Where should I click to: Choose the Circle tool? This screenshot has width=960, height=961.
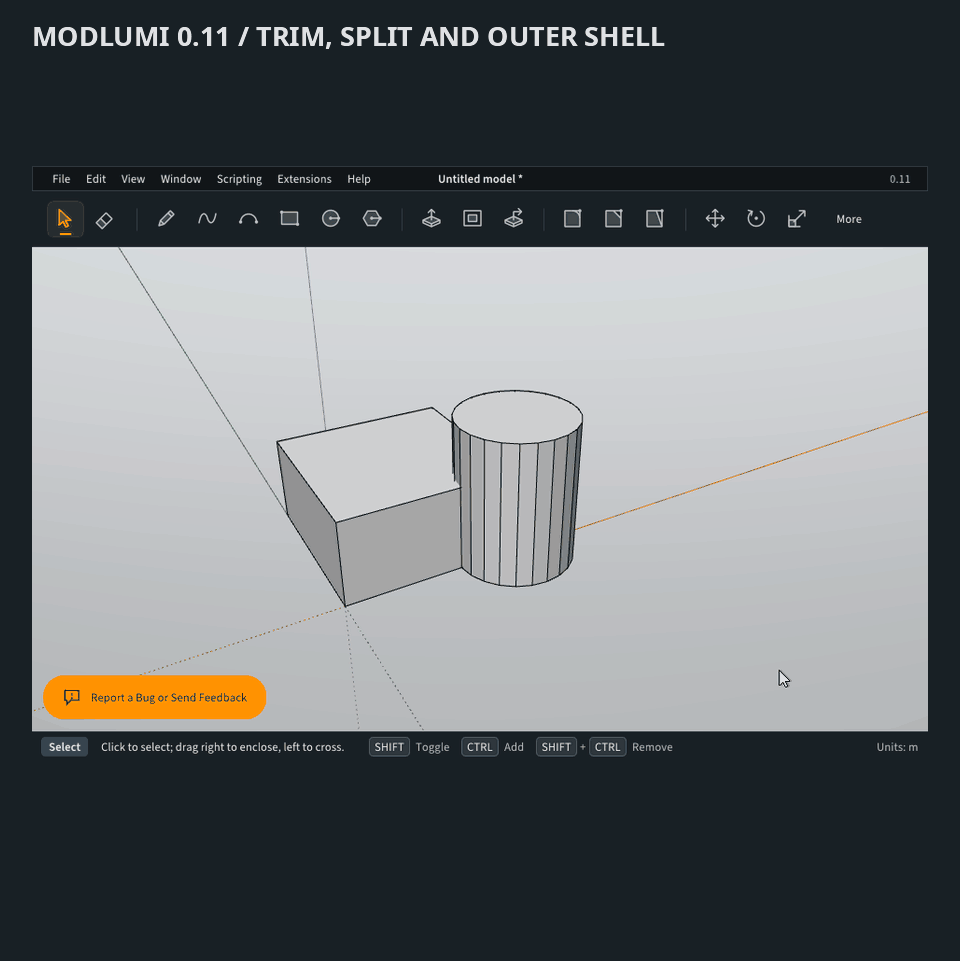pyautogui.click(x=330, y=219)
